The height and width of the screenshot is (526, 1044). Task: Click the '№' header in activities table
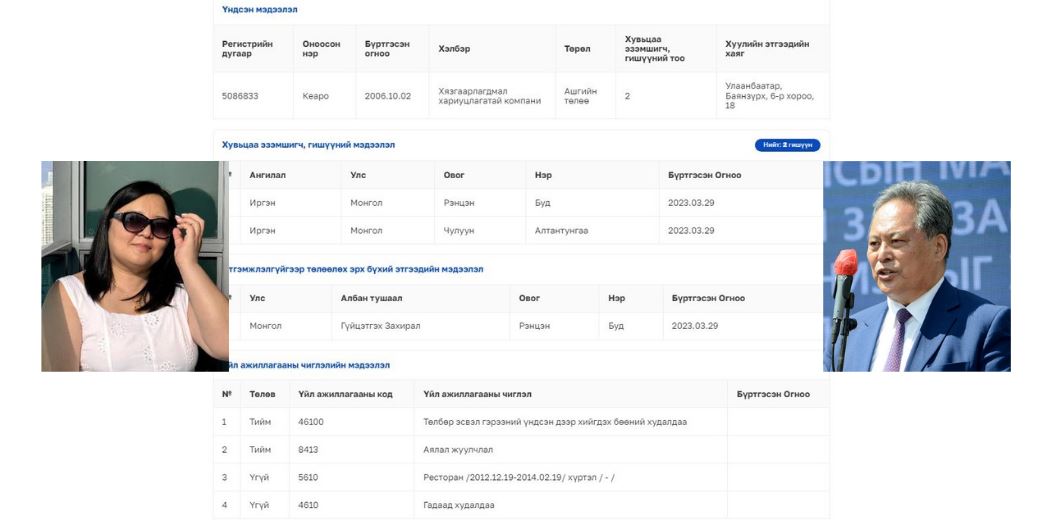point(226,394)
